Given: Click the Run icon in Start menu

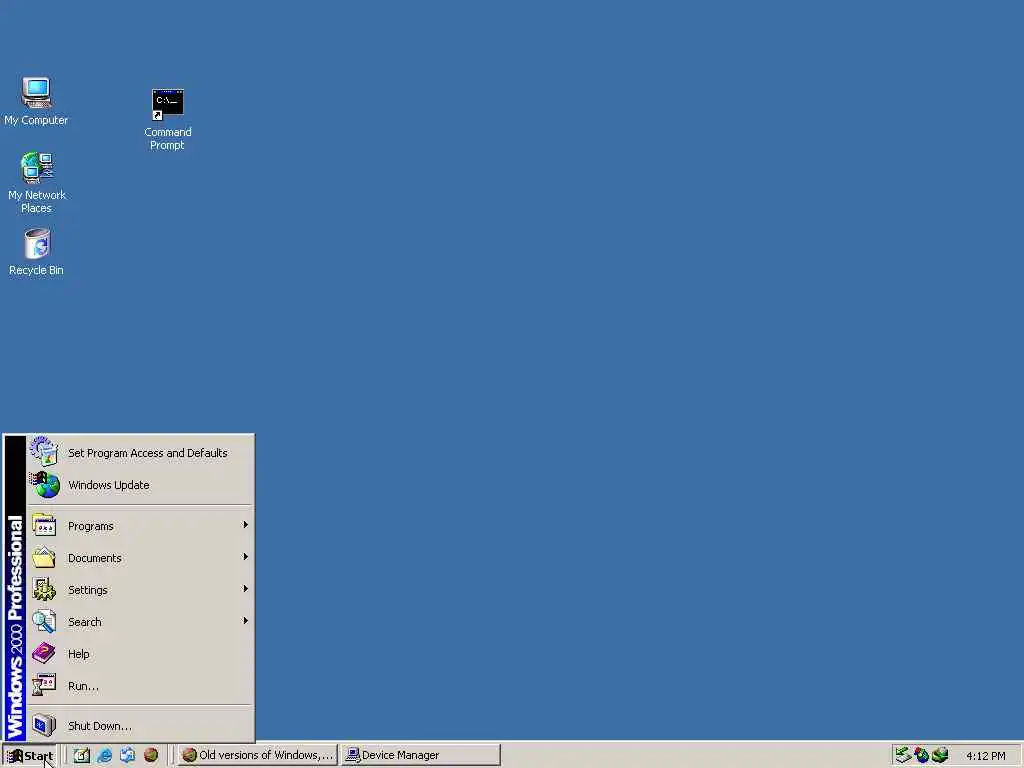Looking at the screenshot, I should [44, 685].
